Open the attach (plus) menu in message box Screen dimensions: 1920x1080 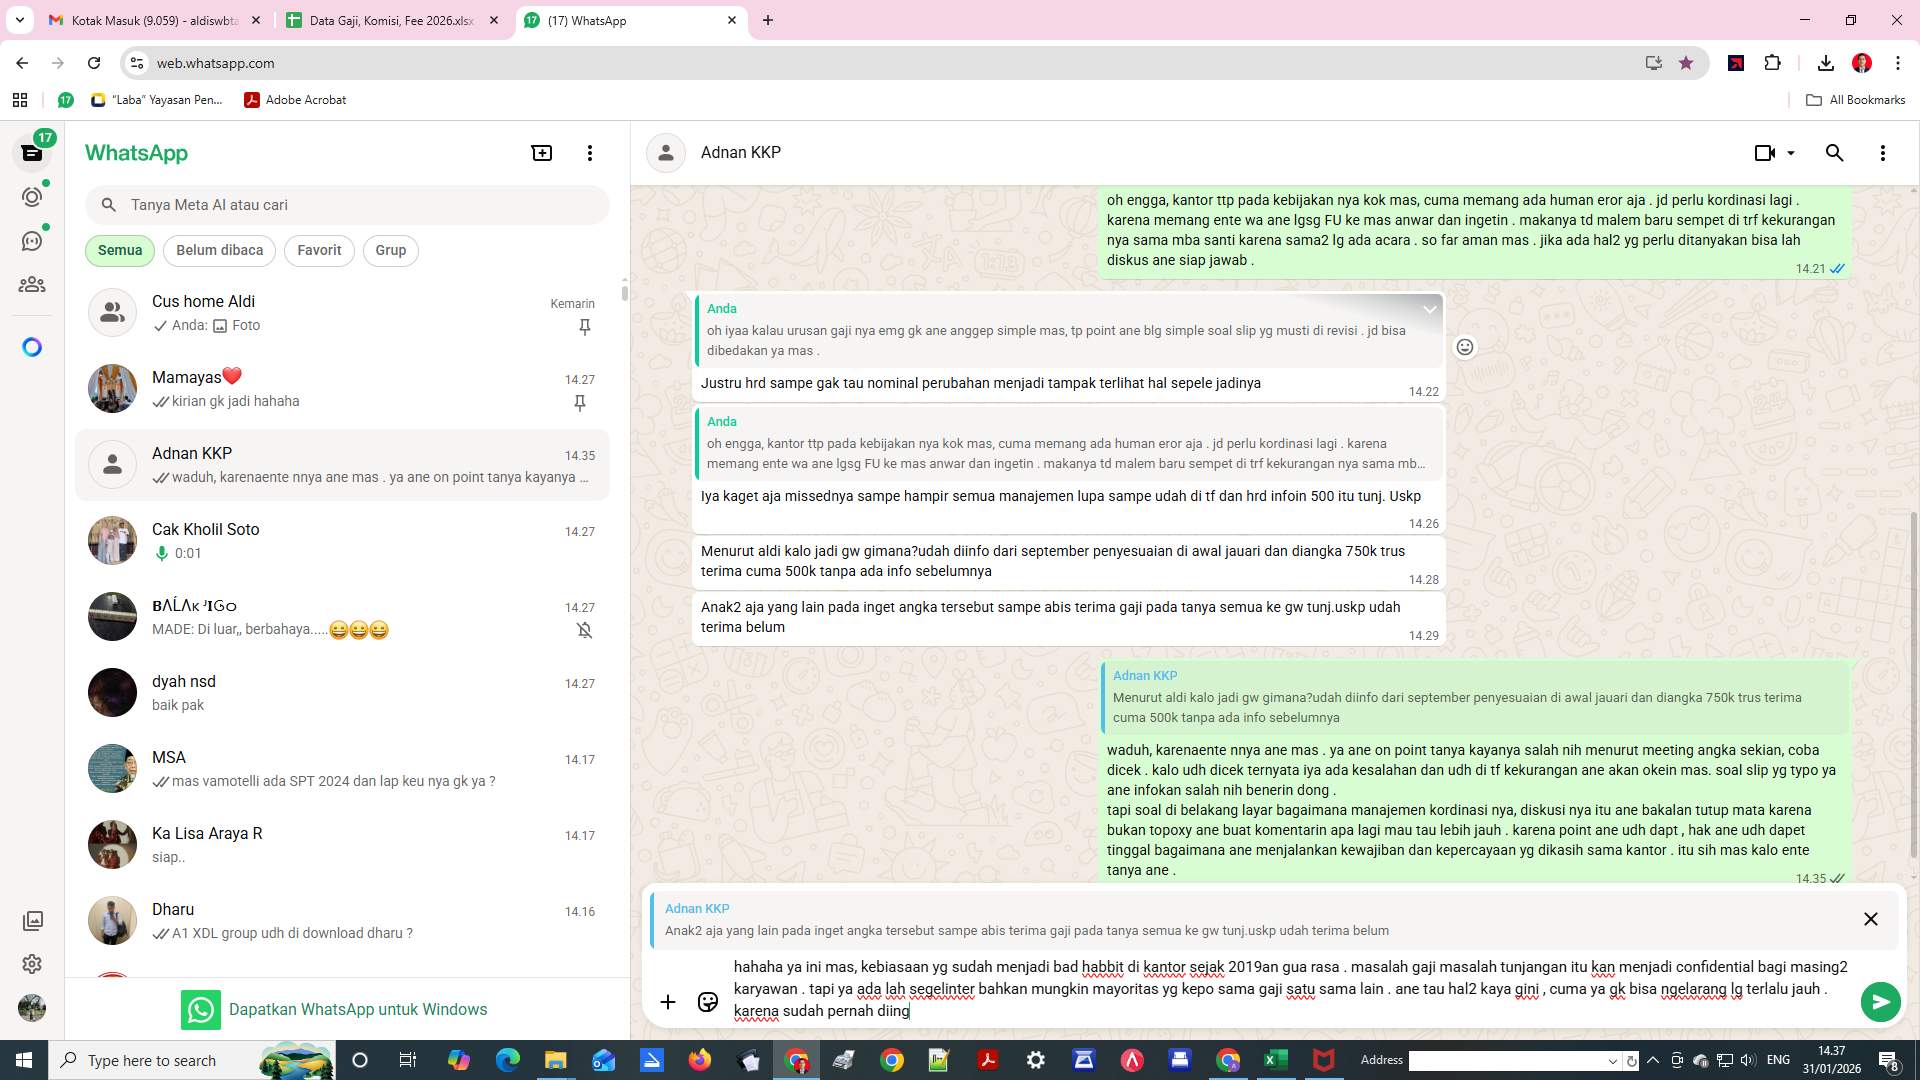[668, 1001]
